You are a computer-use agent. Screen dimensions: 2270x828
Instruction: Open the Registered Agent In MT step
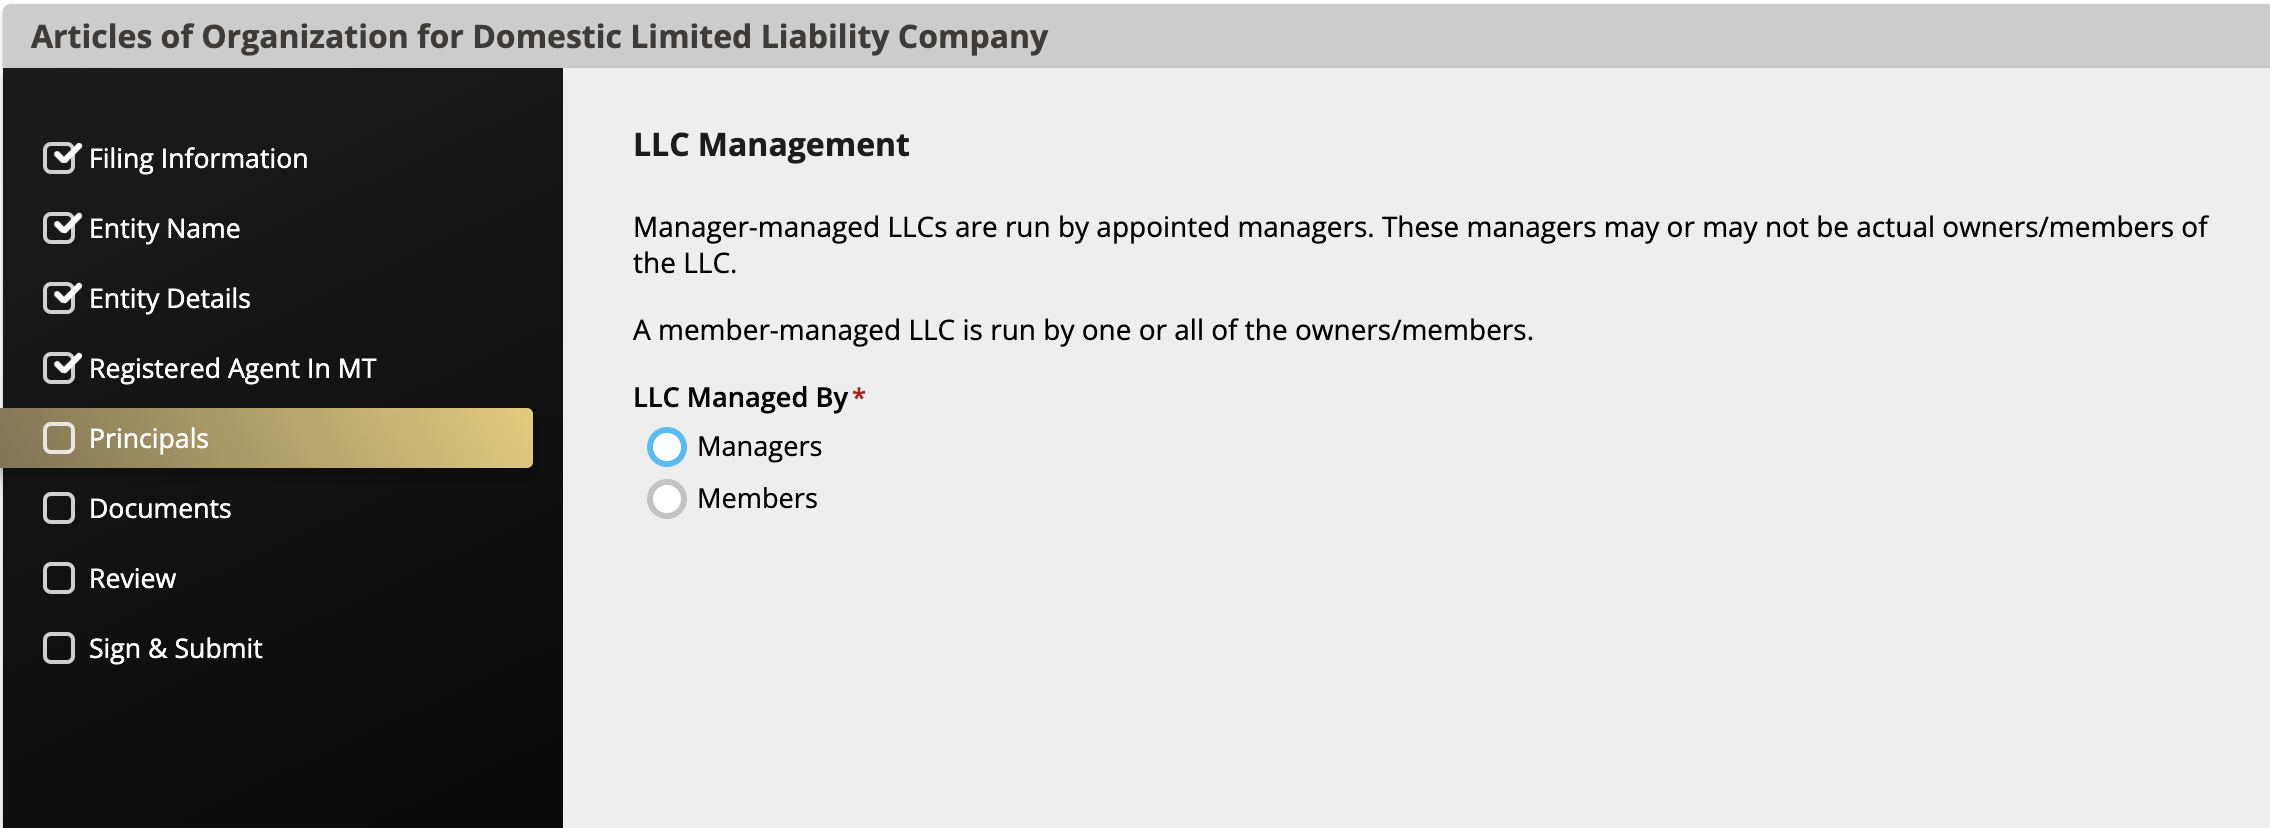point(232,369)
